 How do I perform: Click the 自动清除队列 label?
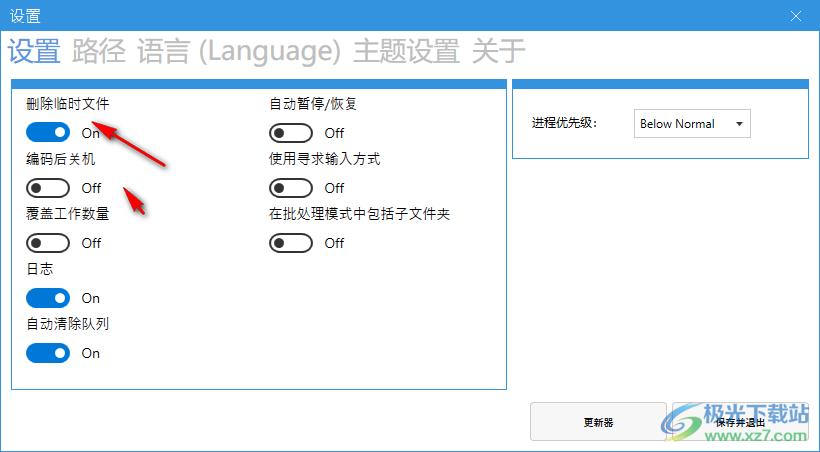(67, 324)
